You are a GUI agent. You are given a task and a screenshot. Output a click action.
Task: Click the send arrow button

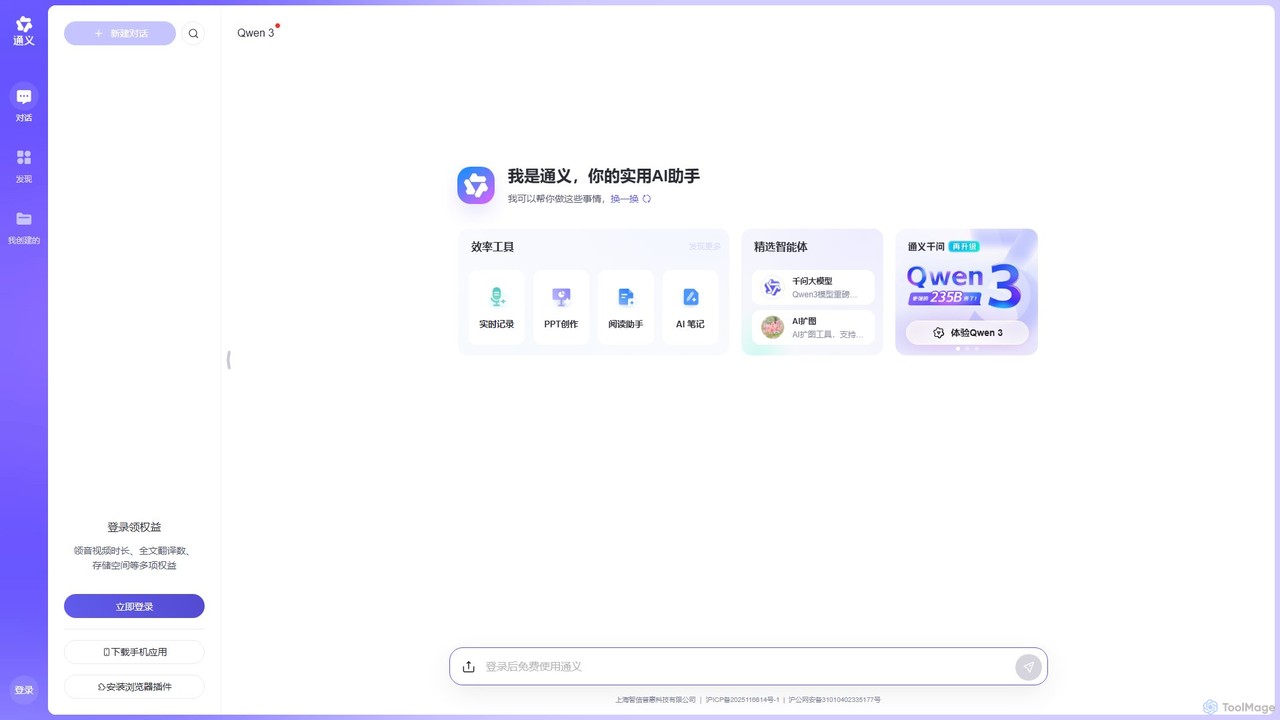coord(1028,667)
